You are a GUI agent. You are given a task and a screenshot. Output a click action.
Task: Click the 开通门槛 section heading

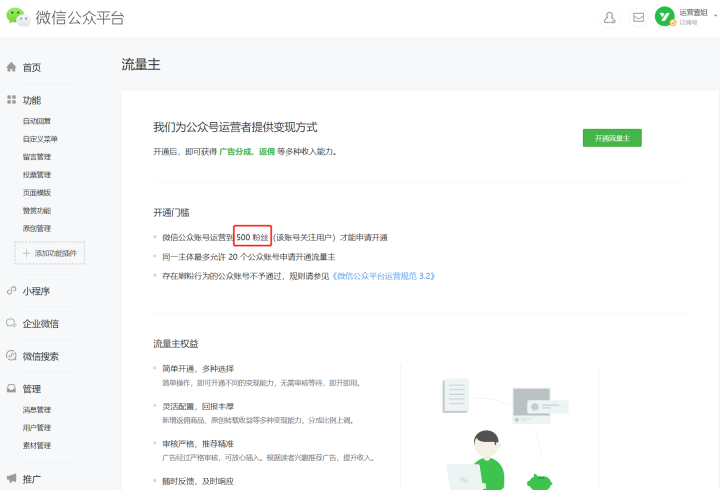pos(171,213)
